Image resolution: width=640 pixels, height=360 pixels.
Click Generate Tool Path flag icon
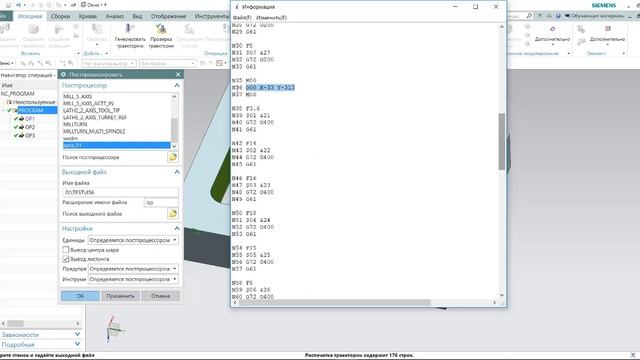[130, 28]
